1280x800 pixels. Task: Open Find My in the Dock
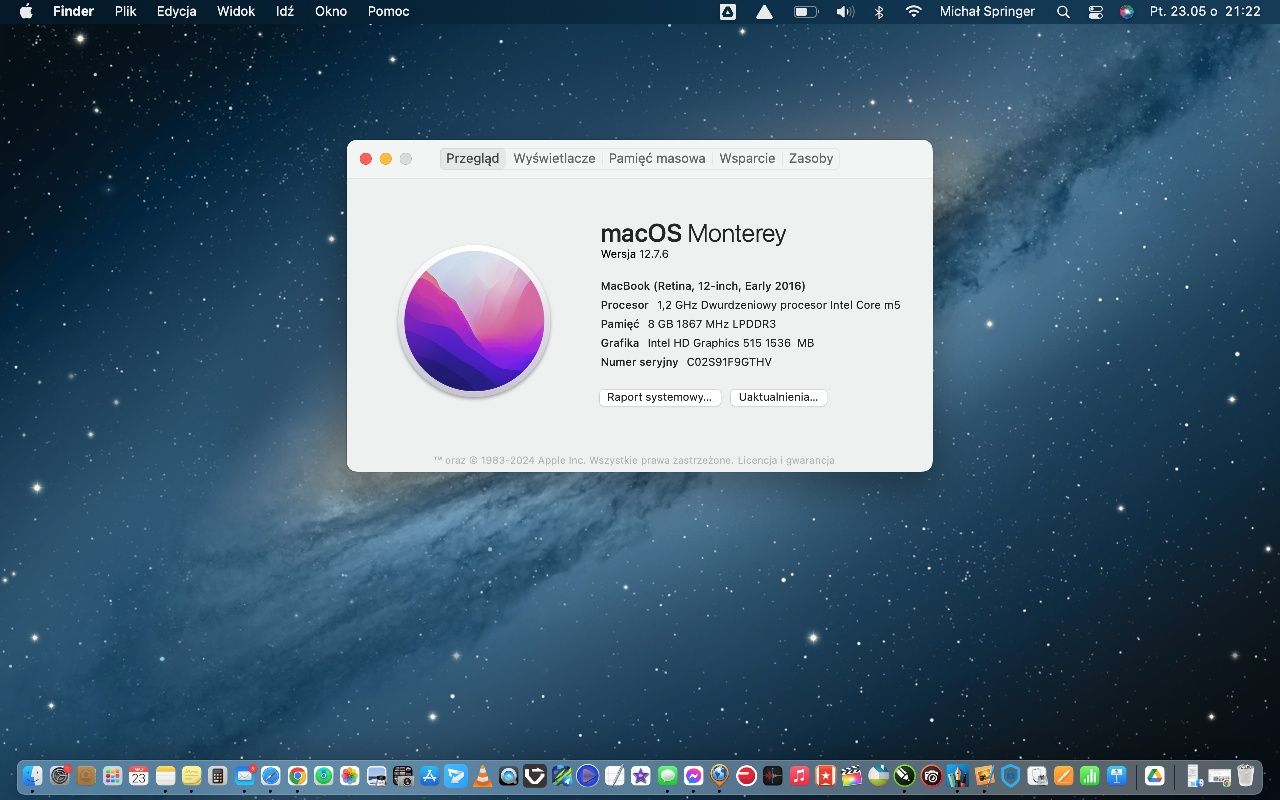pos(323,775)
